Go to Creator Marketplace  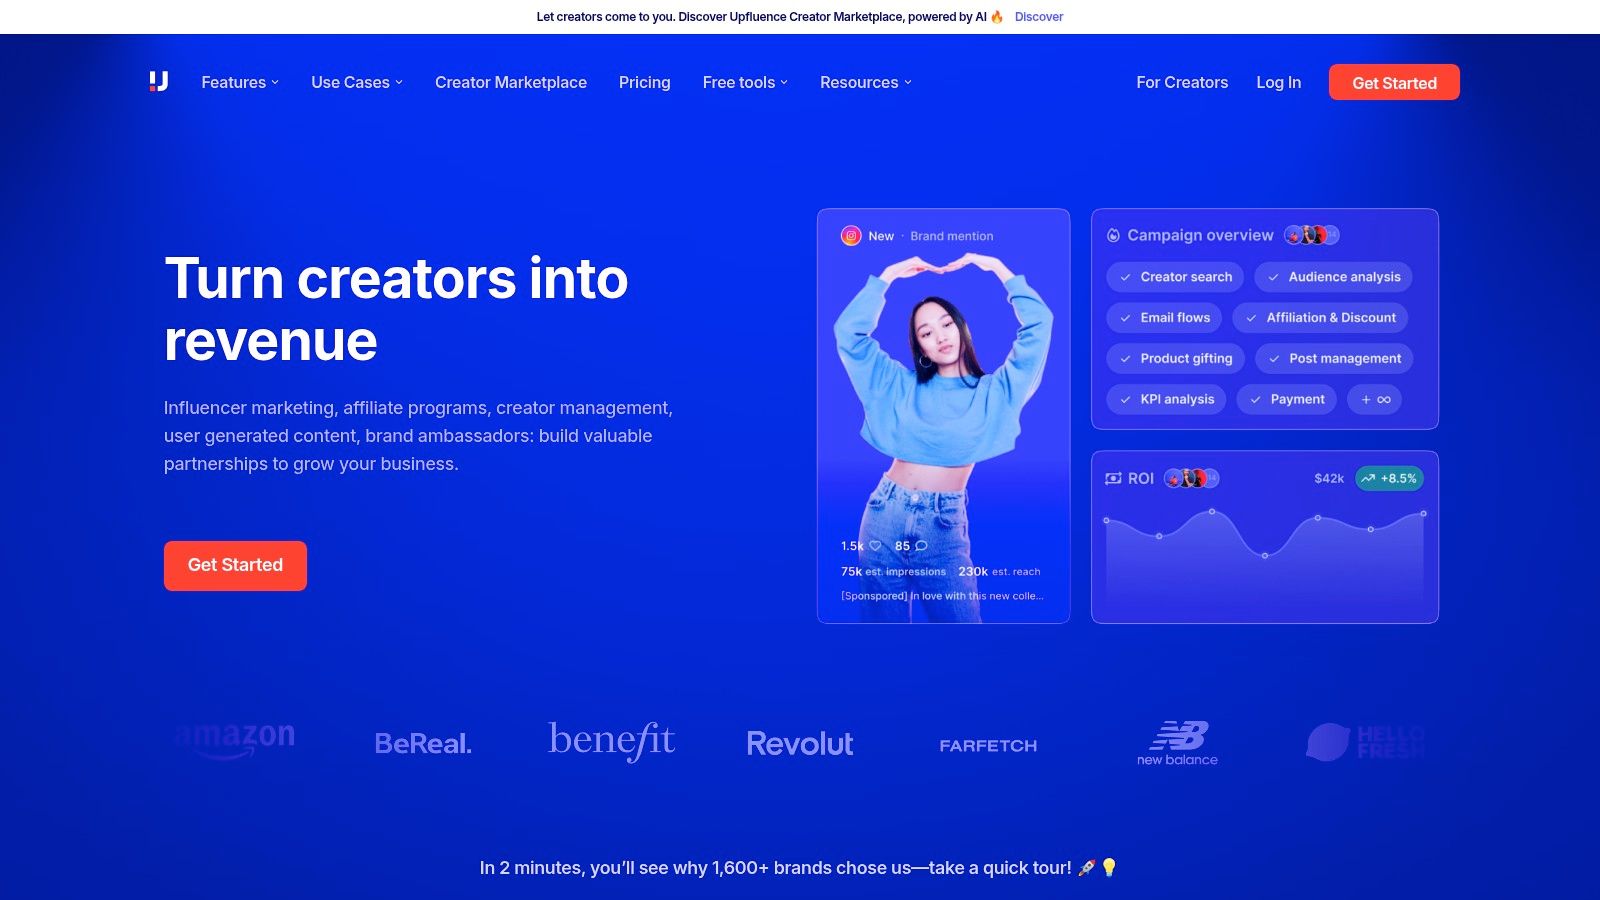(510, 83)
